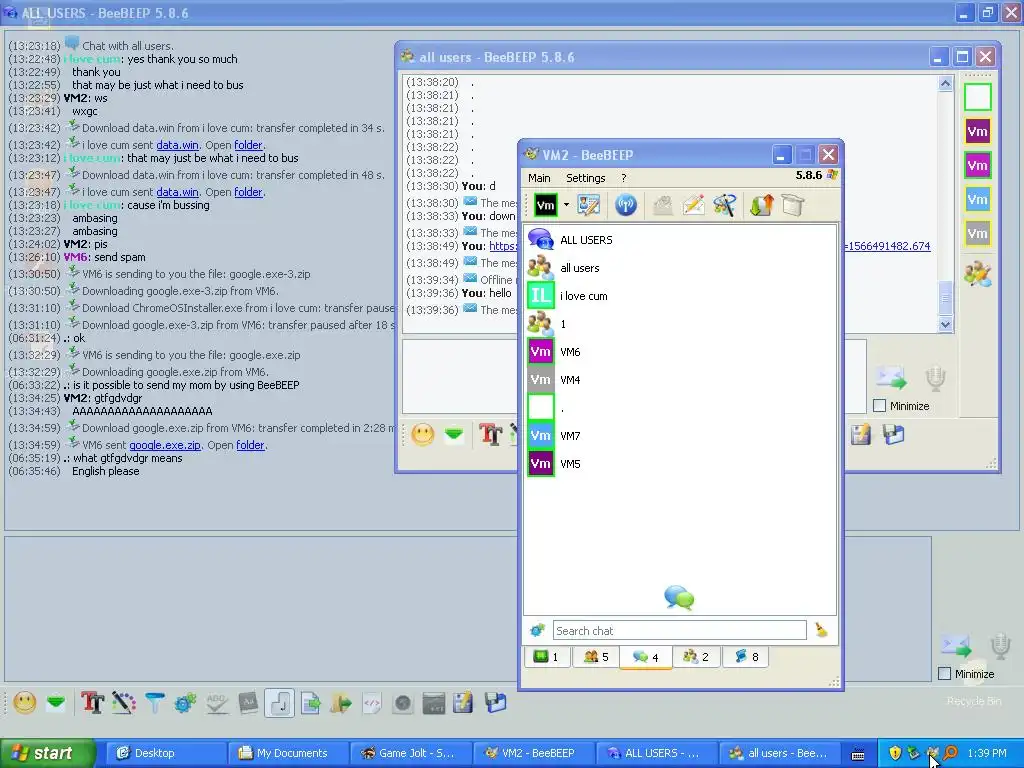Open the google.exe.zip file link

click(x=165, y=445)
